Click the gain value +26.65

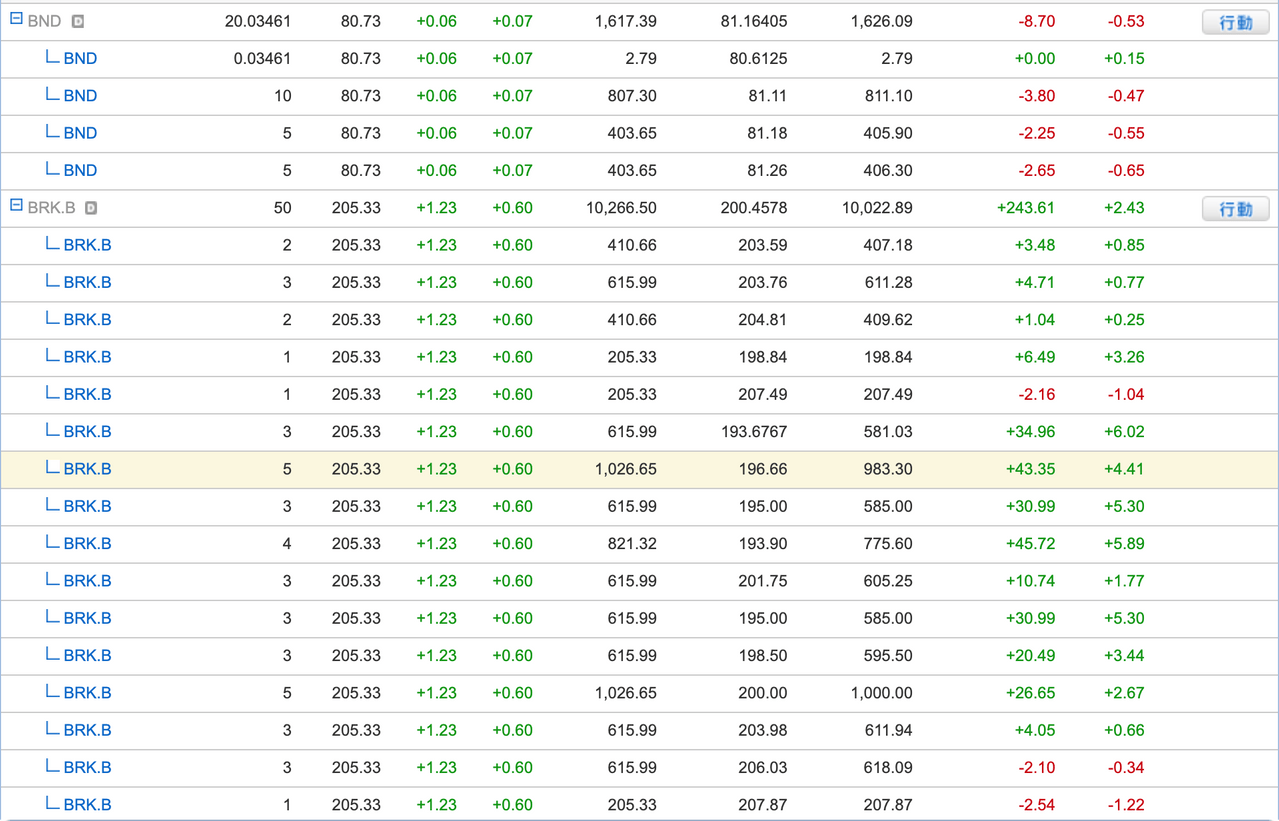1031,693
